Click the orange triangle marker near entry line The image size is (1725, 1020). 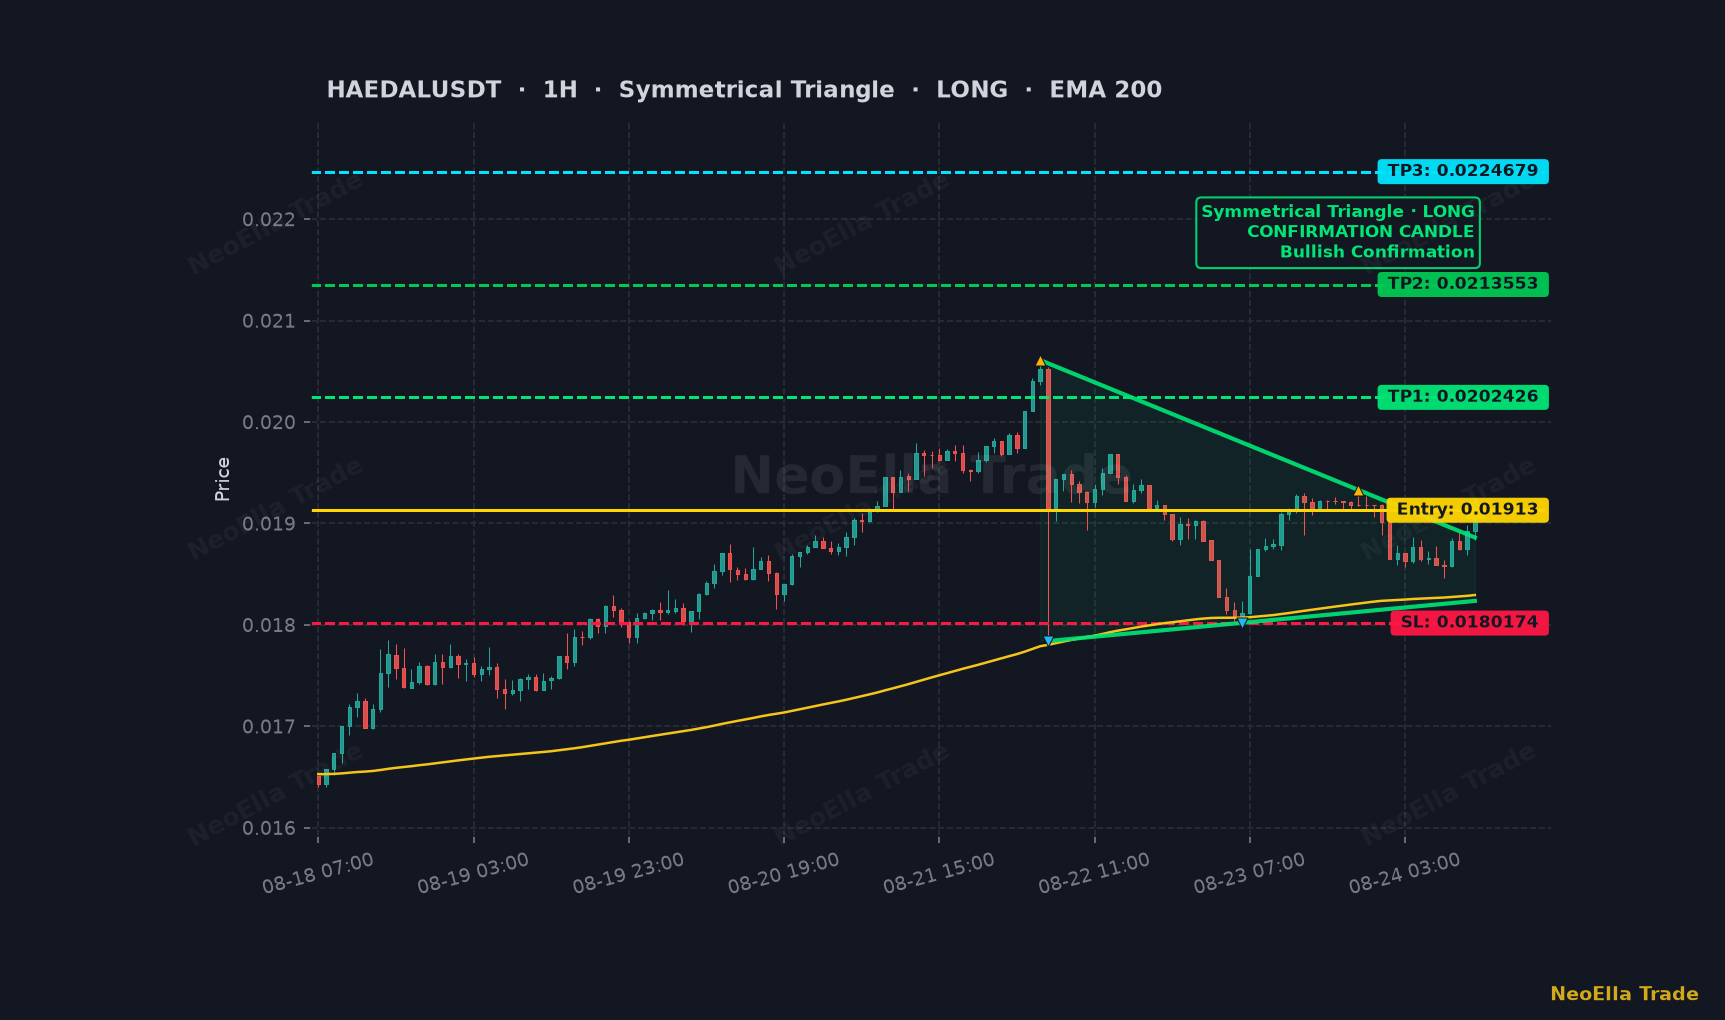pos(1358,491)
